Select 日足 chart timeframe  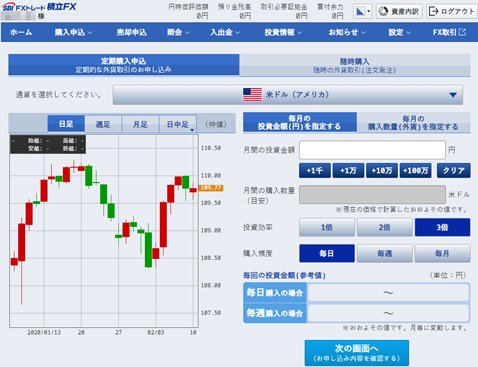[66, 124]
